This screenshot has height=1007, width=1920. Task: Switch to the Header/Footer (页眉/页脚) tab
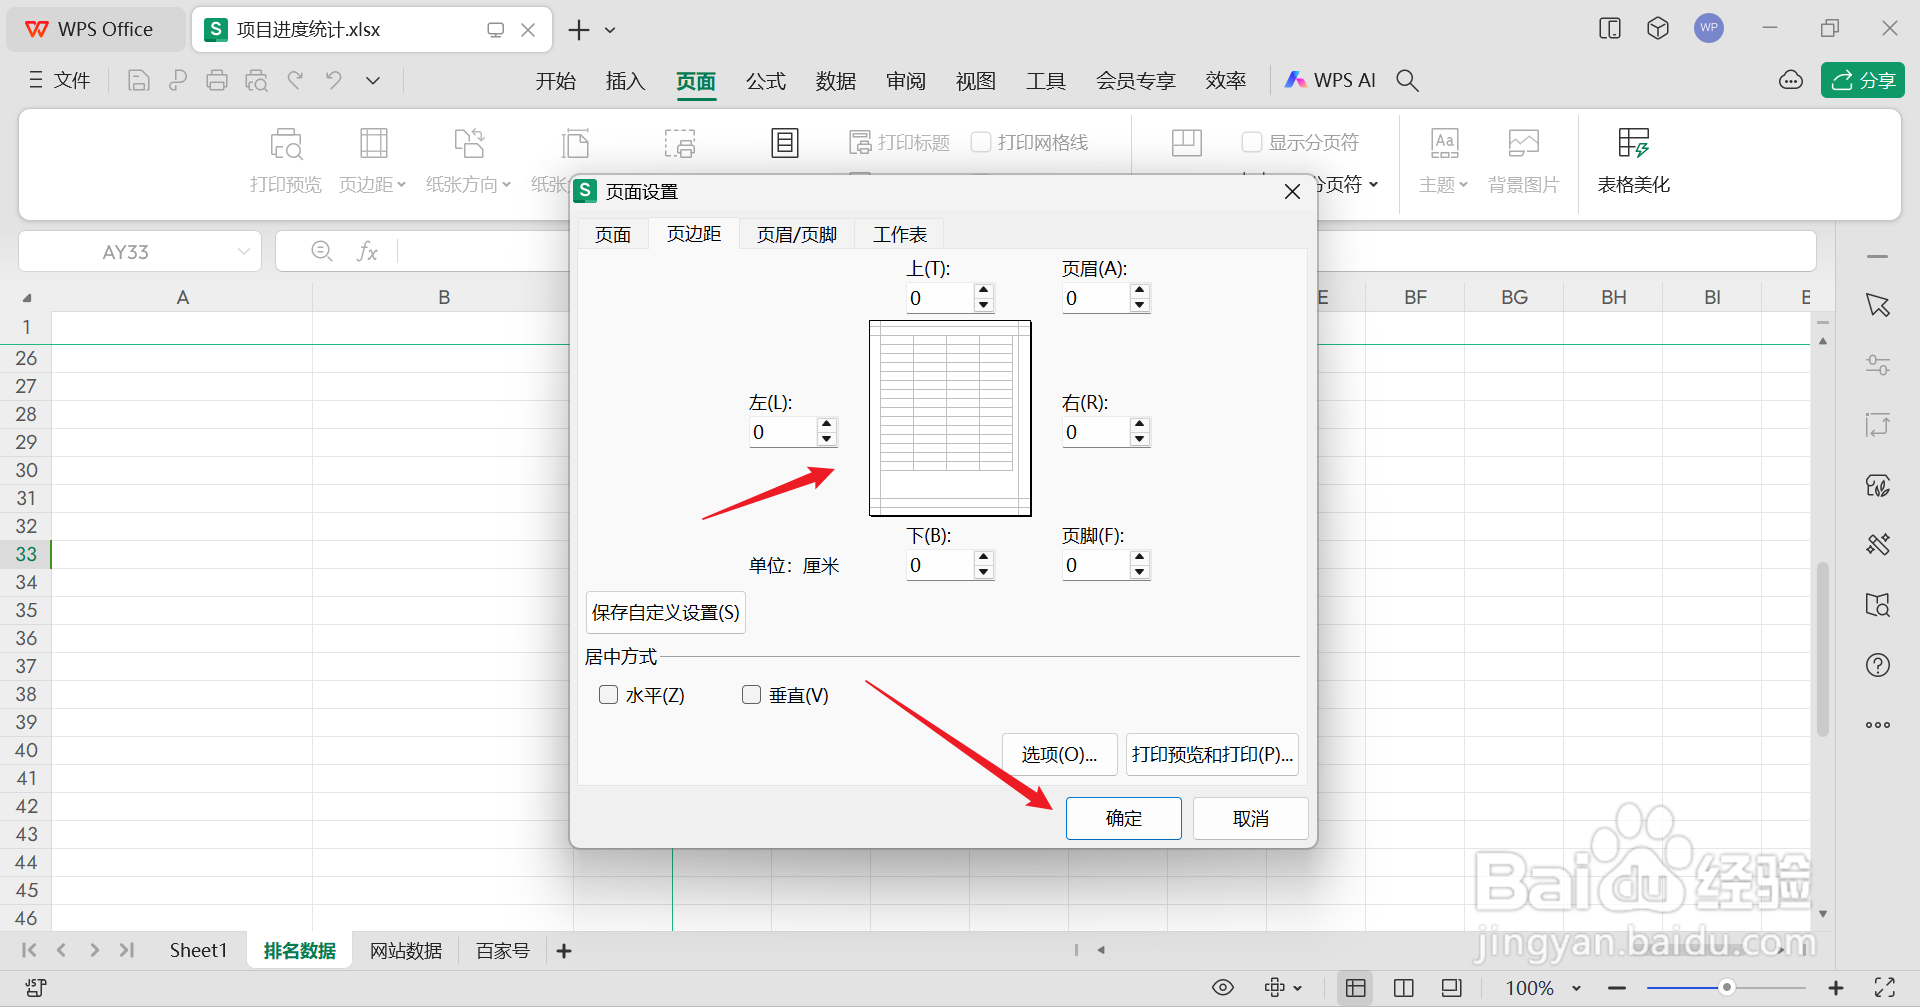coord(797,234)
